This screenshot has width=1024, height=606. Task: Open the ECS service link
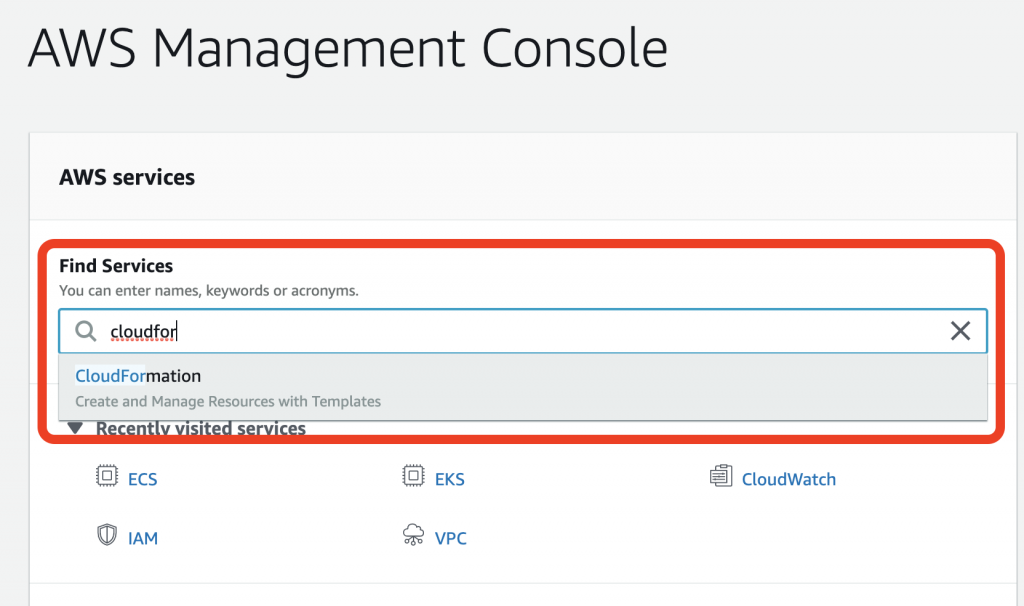pyautogui.click(x=142, y=479)
